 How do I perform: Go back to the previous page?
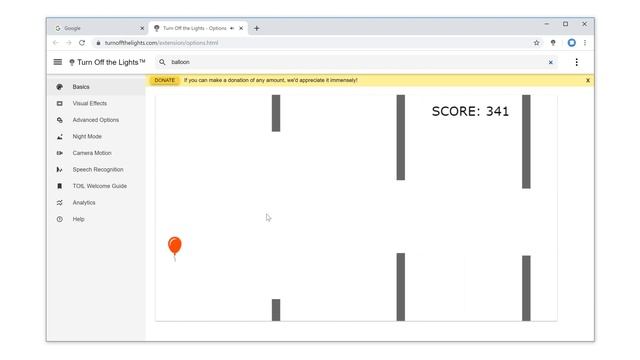[x=56, y=43]
